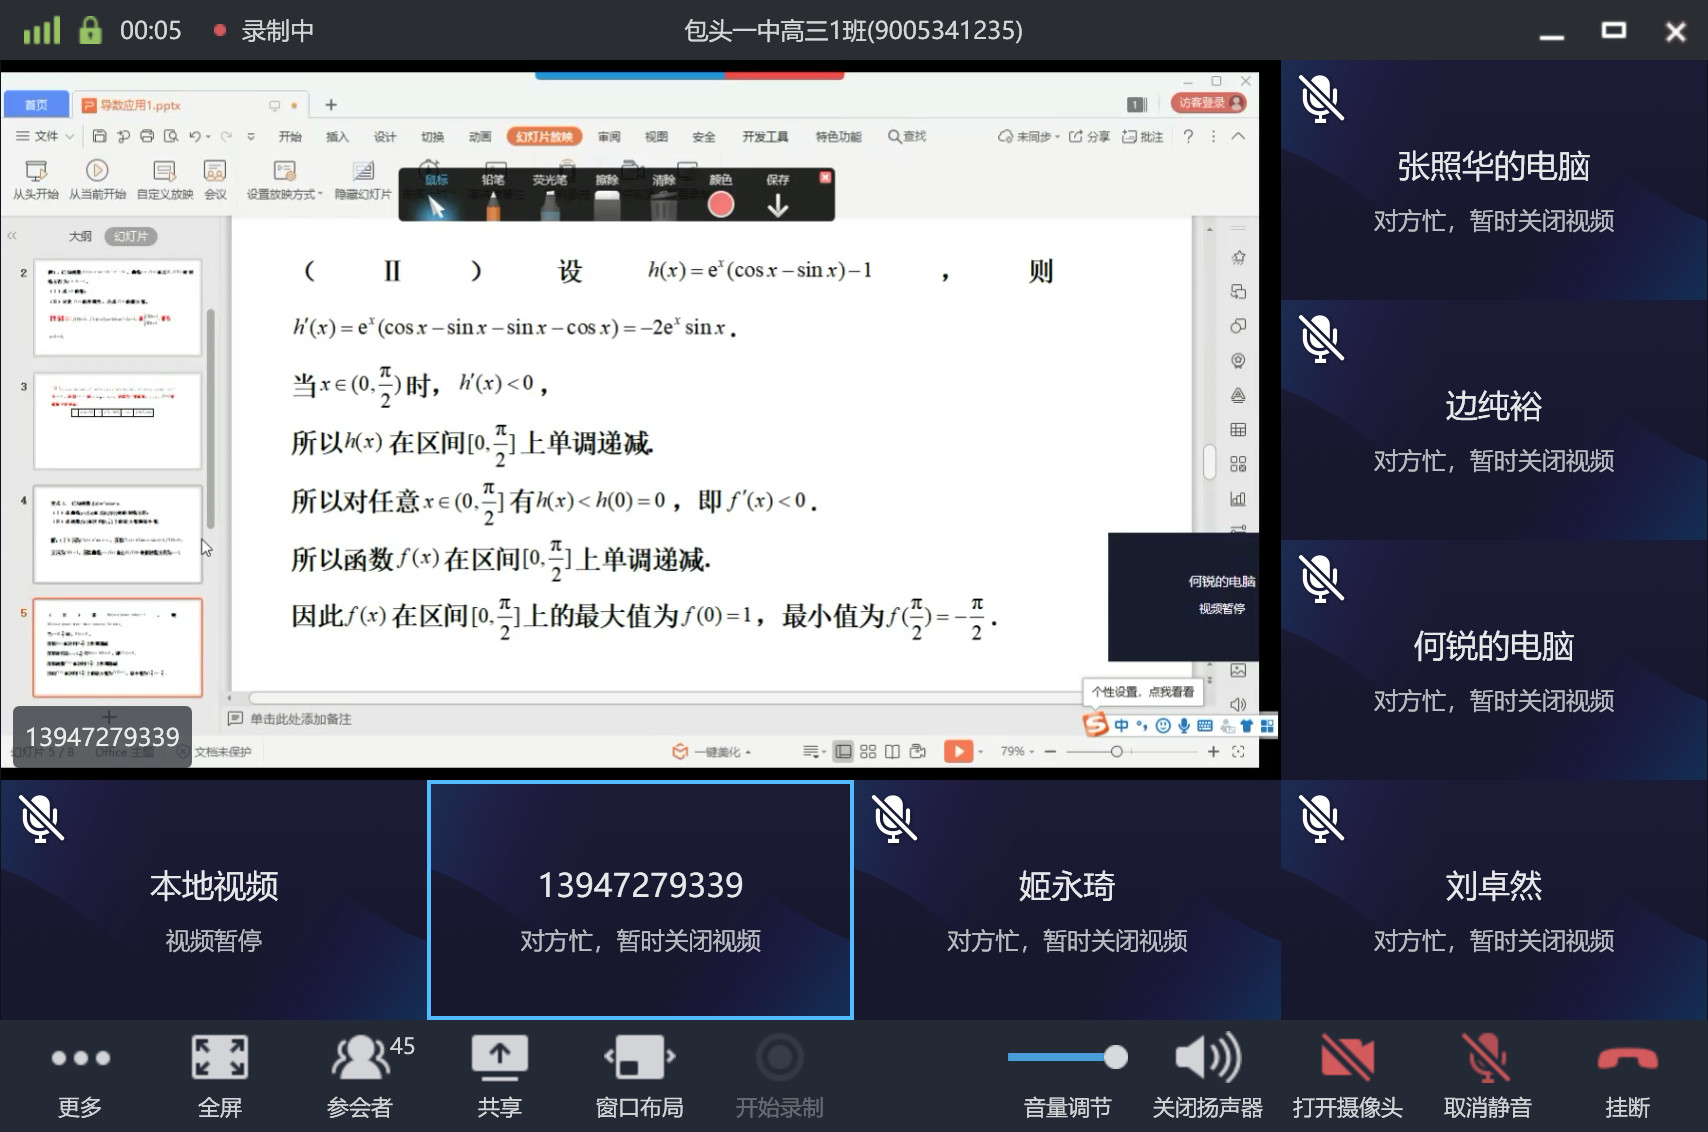This screenshot has height=1132, width=1708.
Task: Switch to the 开始 ribbon tab
Action: point(290,137)
